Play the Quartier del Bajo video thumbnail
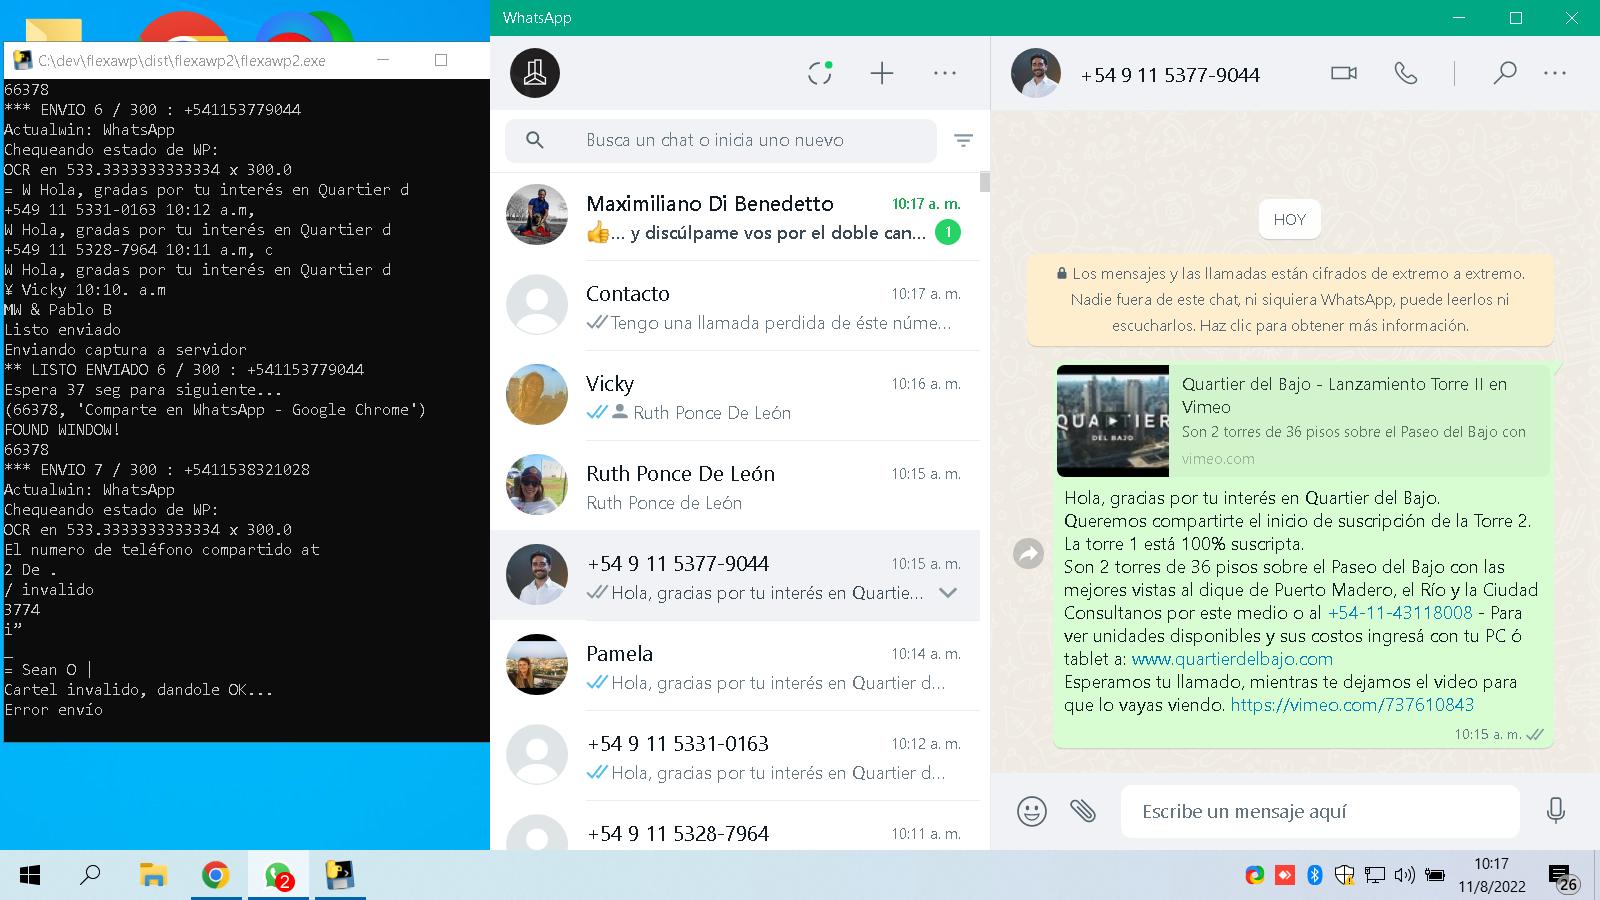This screenshot has height=900, width=1600. (1113, 421)
